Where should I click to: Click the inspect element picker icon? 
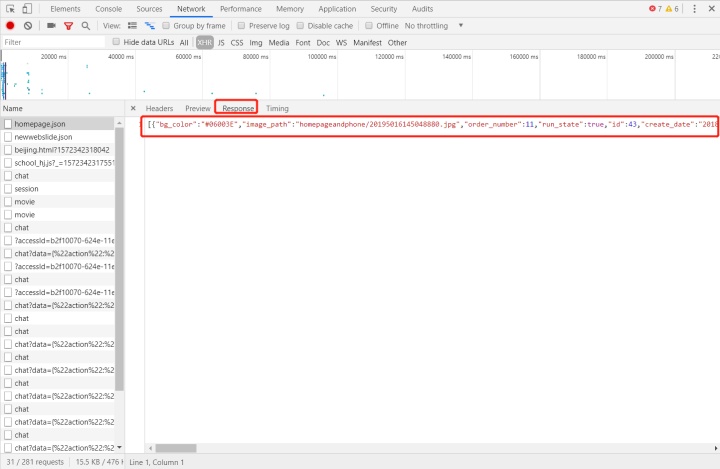[x=11, y=9]
